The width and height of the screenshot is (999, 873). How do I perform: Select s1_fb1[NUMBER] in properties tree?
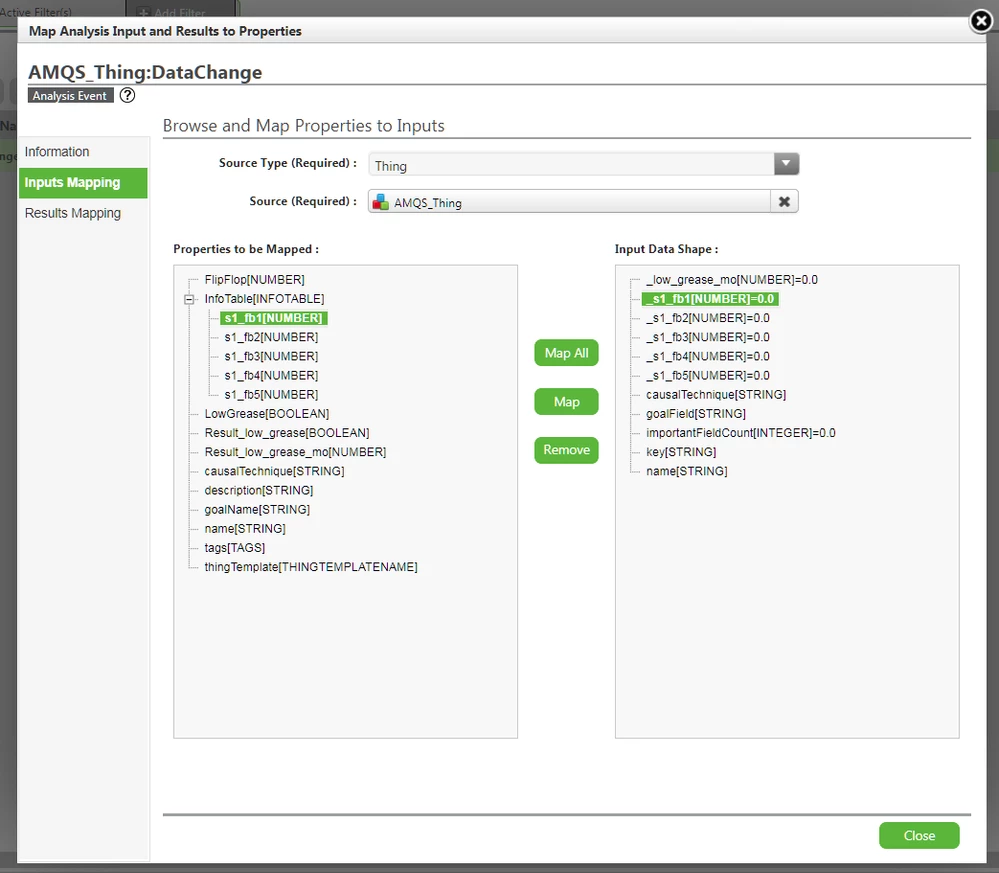click(x=273, y=318)
